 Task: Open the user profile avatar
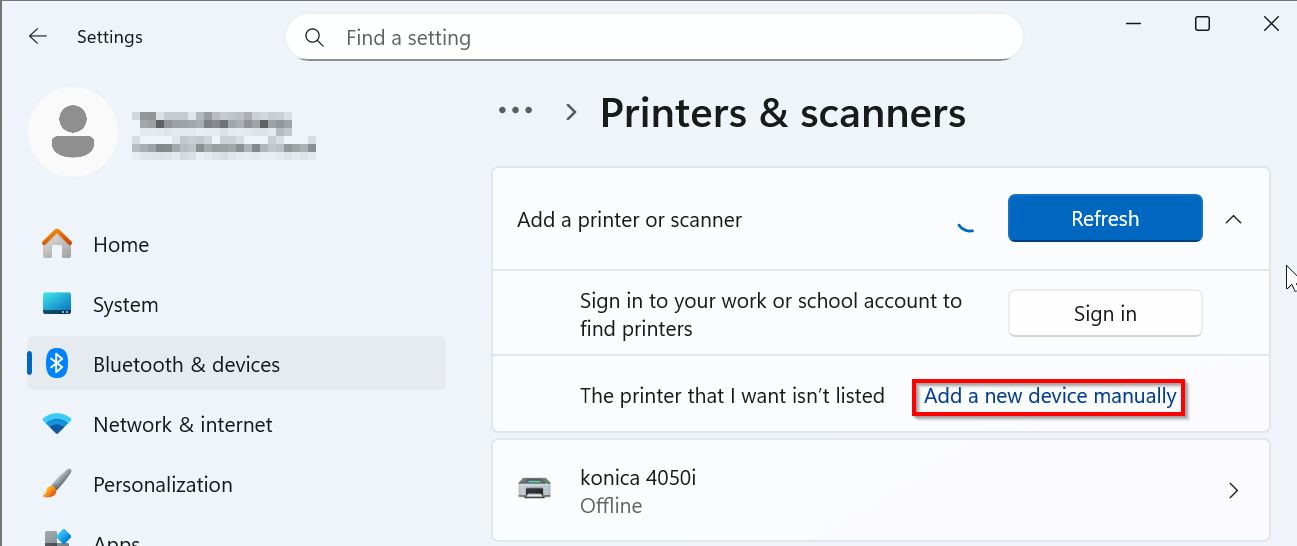click(x=73, y=132)
